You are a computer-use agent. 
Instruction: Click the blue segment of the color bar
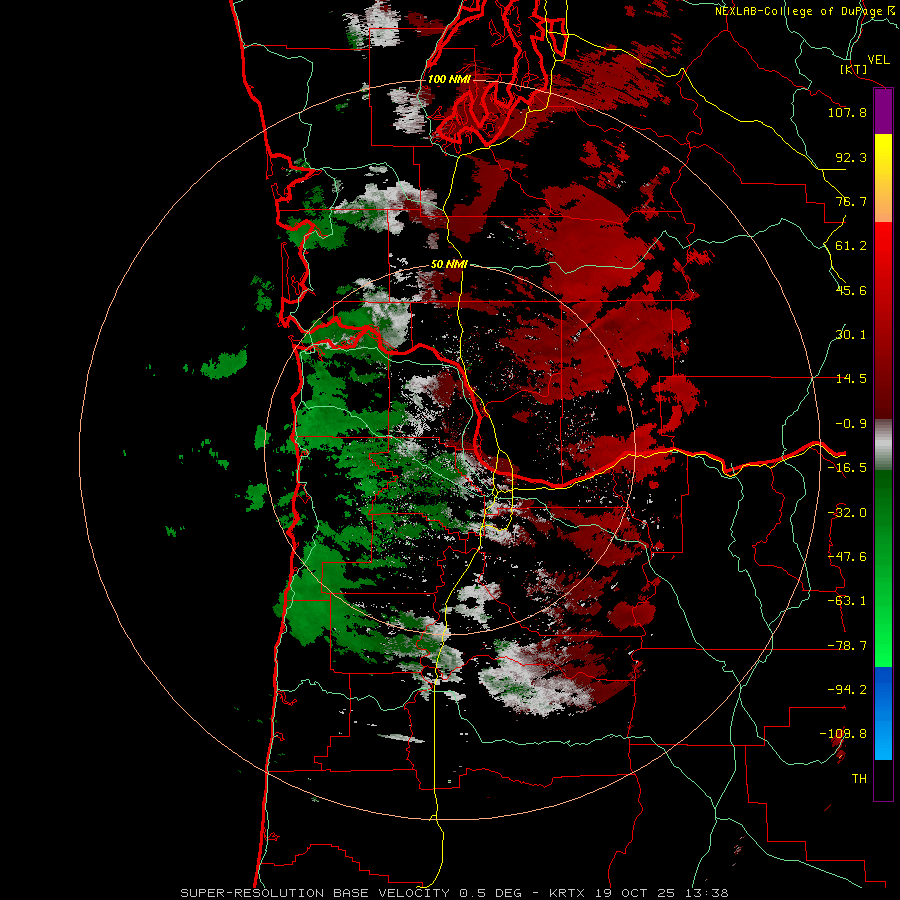[x=883, y=713]
